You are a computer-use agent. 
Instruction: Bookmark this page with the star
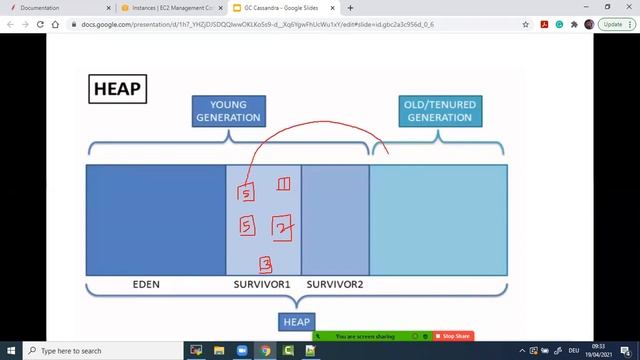click(x=526, y=24)
